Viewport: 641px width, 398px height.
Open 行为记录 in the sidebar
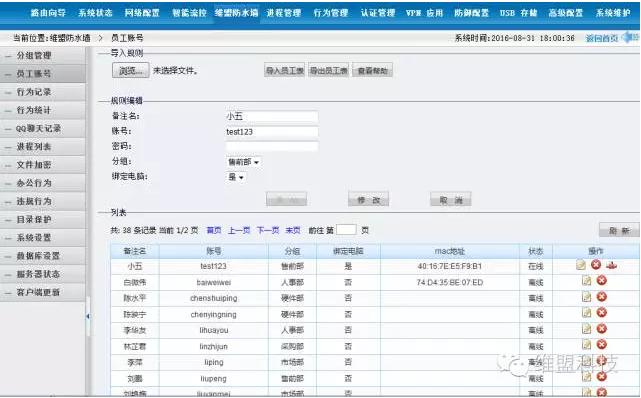pyautogui.click(x=43, y=92)
